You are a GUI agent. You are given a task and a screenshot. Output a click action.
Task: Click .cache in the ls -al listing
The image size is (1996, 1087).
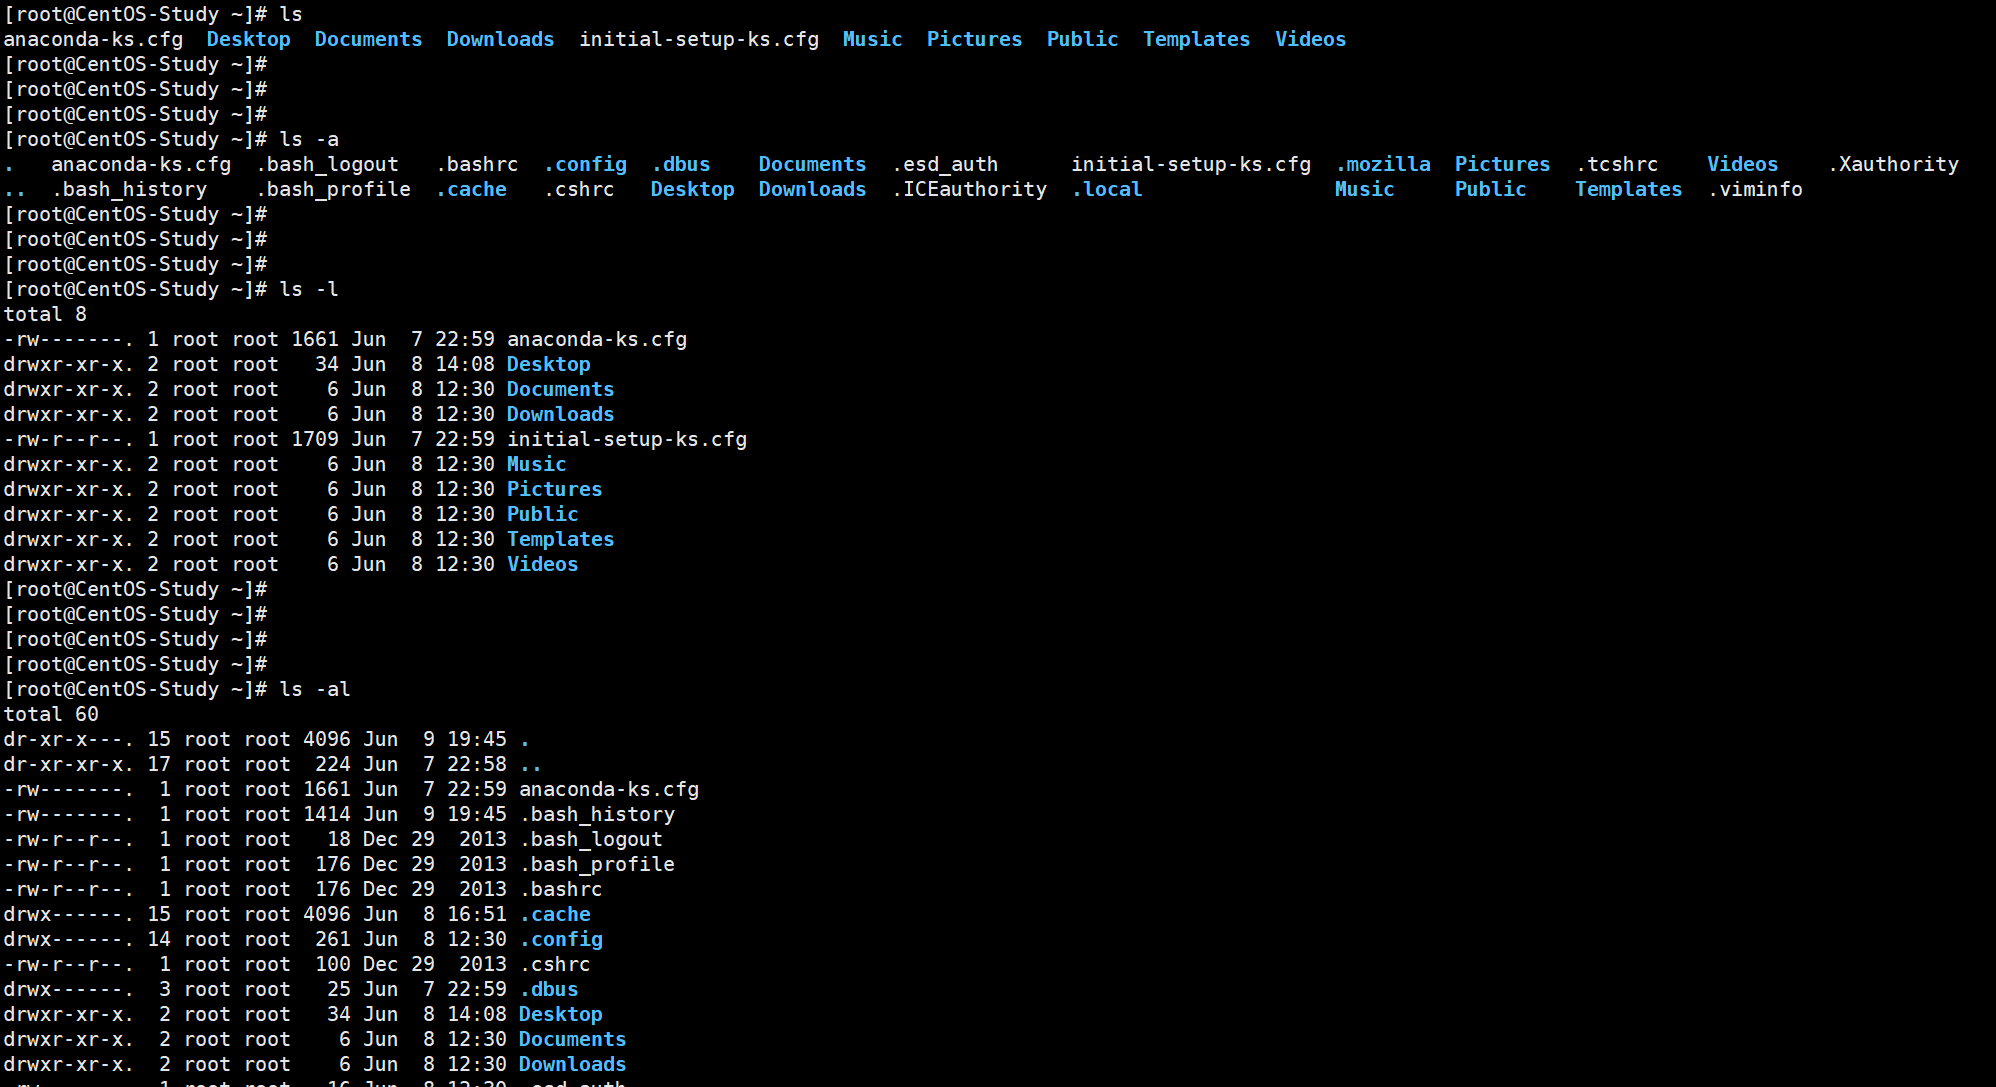click(555, 914)
